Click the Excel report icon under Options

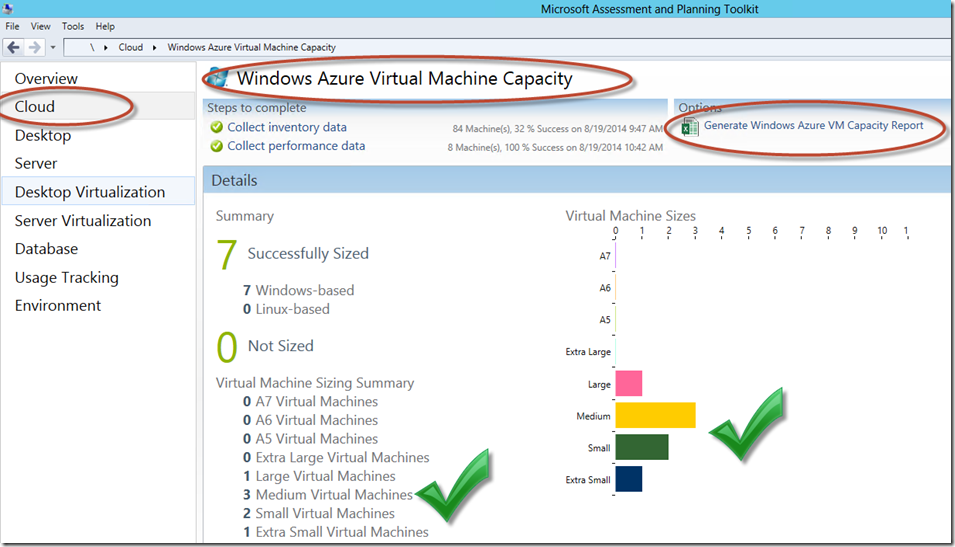[689, 127]
